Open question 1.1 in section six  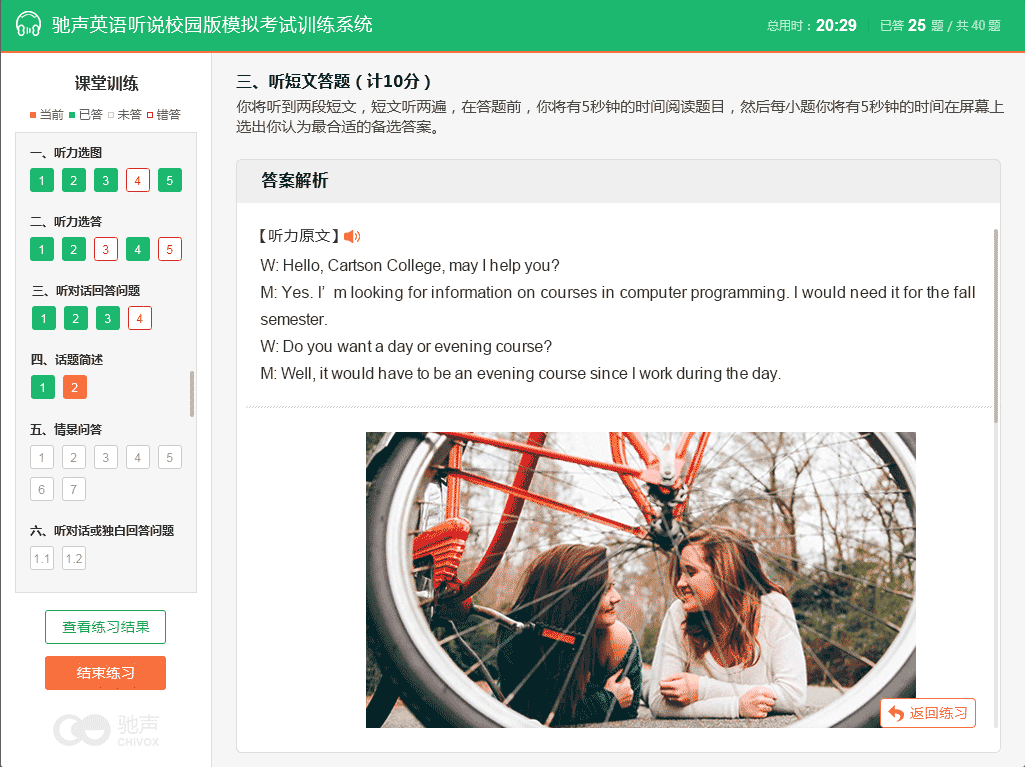click(42, 558)
